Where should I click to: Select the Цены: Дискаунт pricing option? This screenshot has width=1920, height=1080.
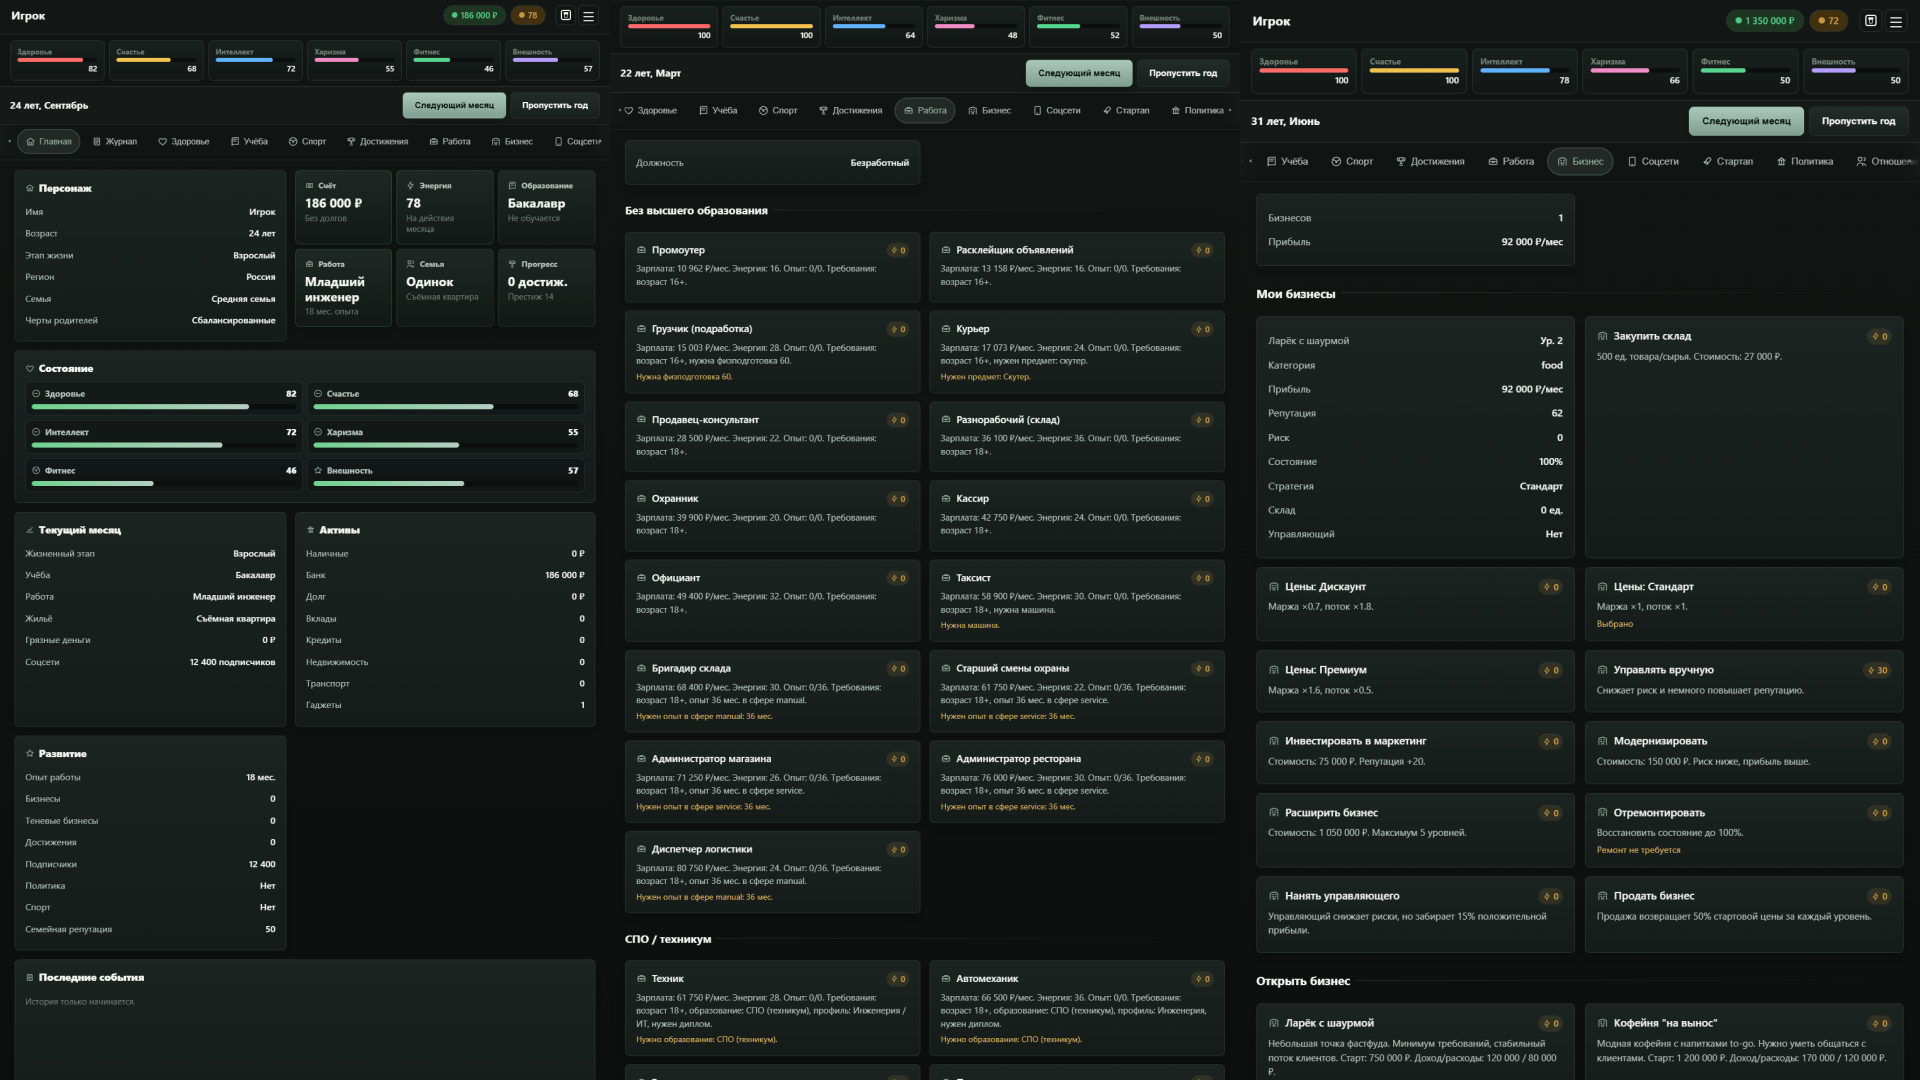1415,604
